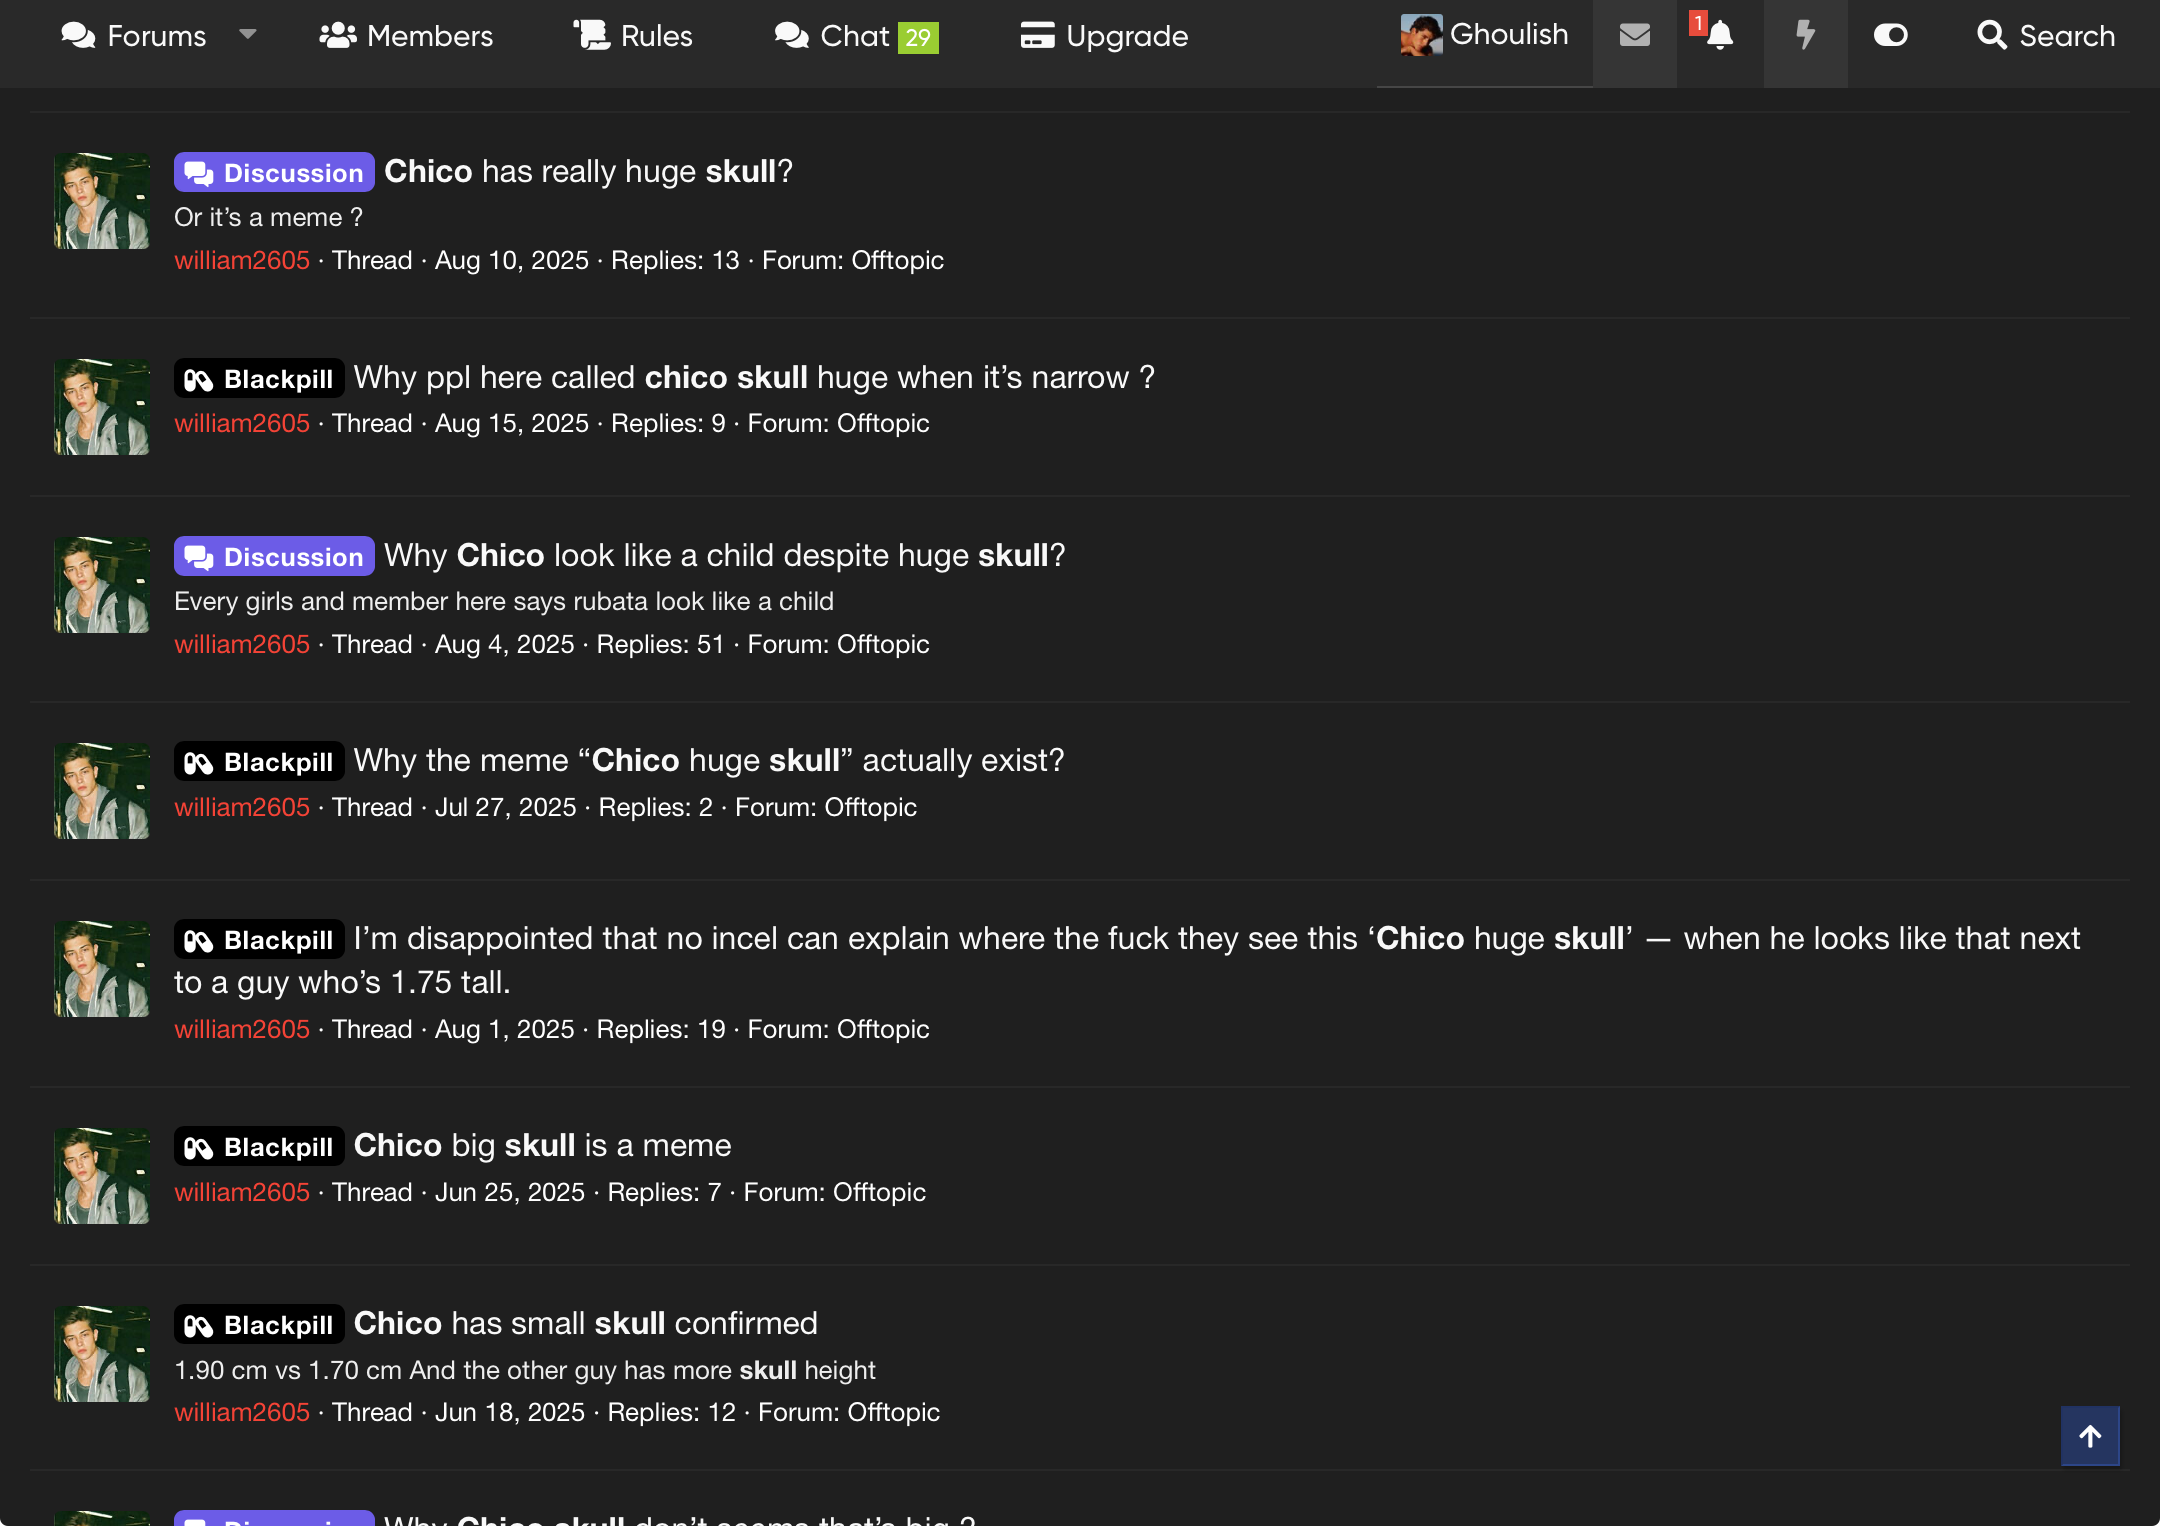
Task: Open the Members menu item
Action: (406, 36)
